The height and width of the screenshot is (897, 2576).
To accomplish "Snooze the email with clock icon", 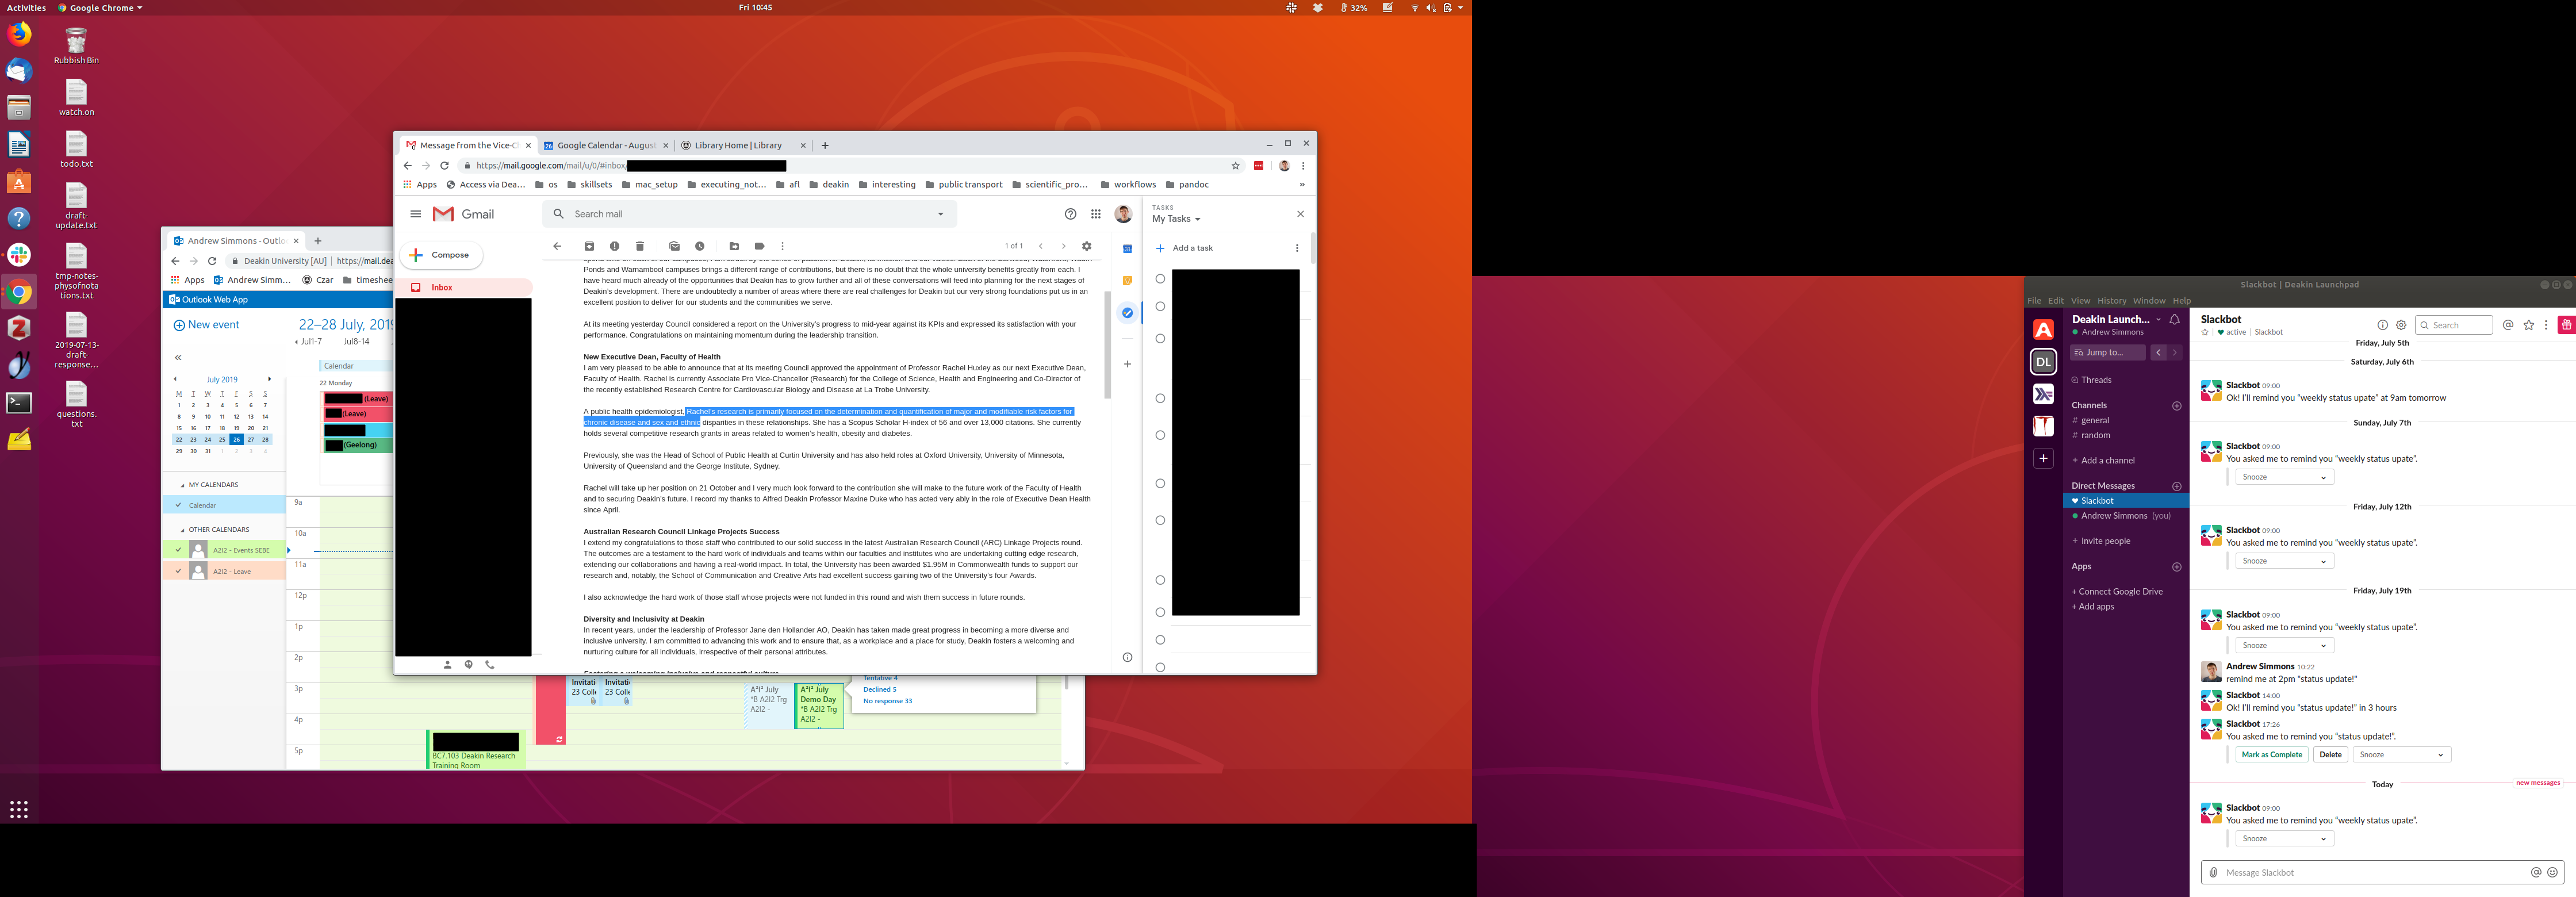I will [700, 246].
